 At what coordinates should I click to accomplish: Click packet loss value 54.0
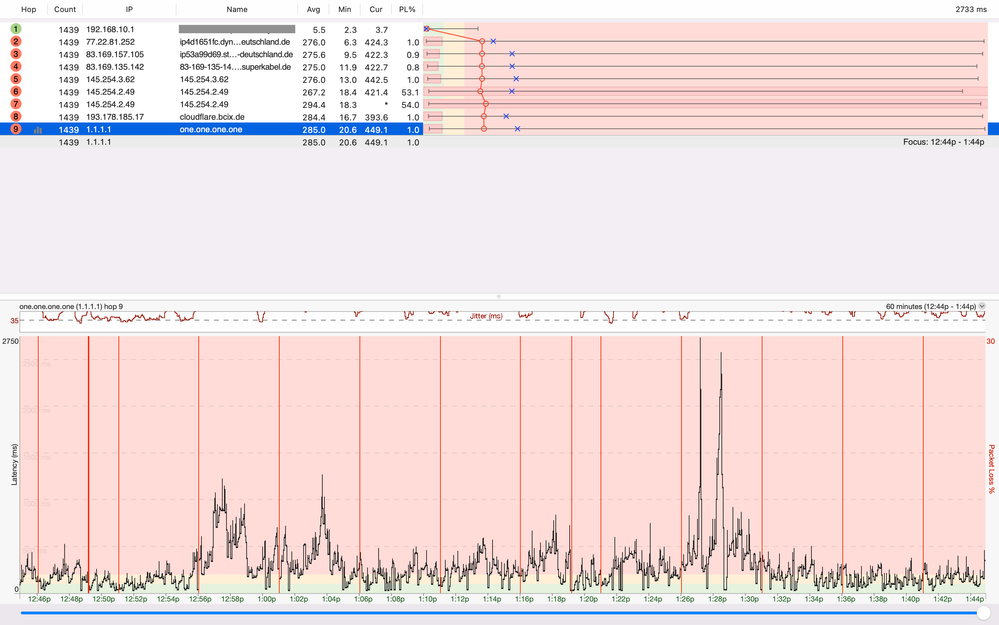410,104
